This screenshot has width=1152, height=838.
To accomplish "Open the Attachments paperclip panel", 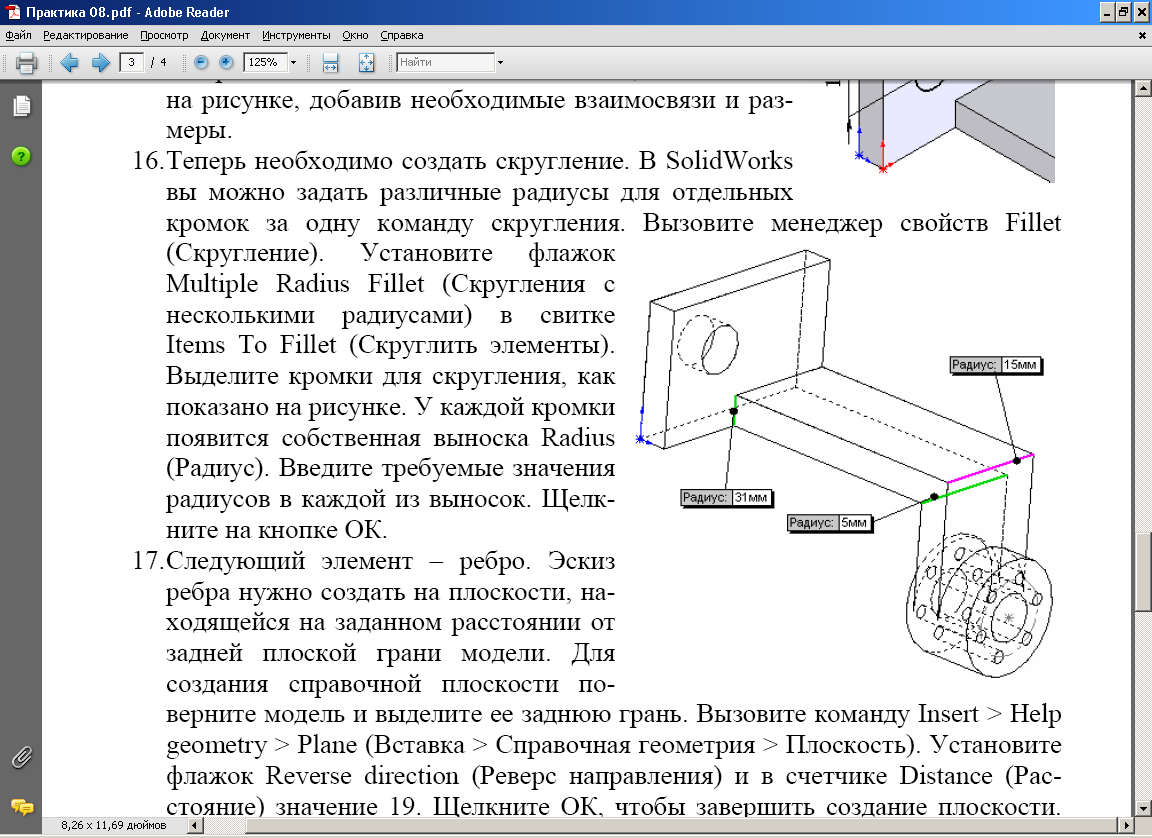I will click(21, 757).
